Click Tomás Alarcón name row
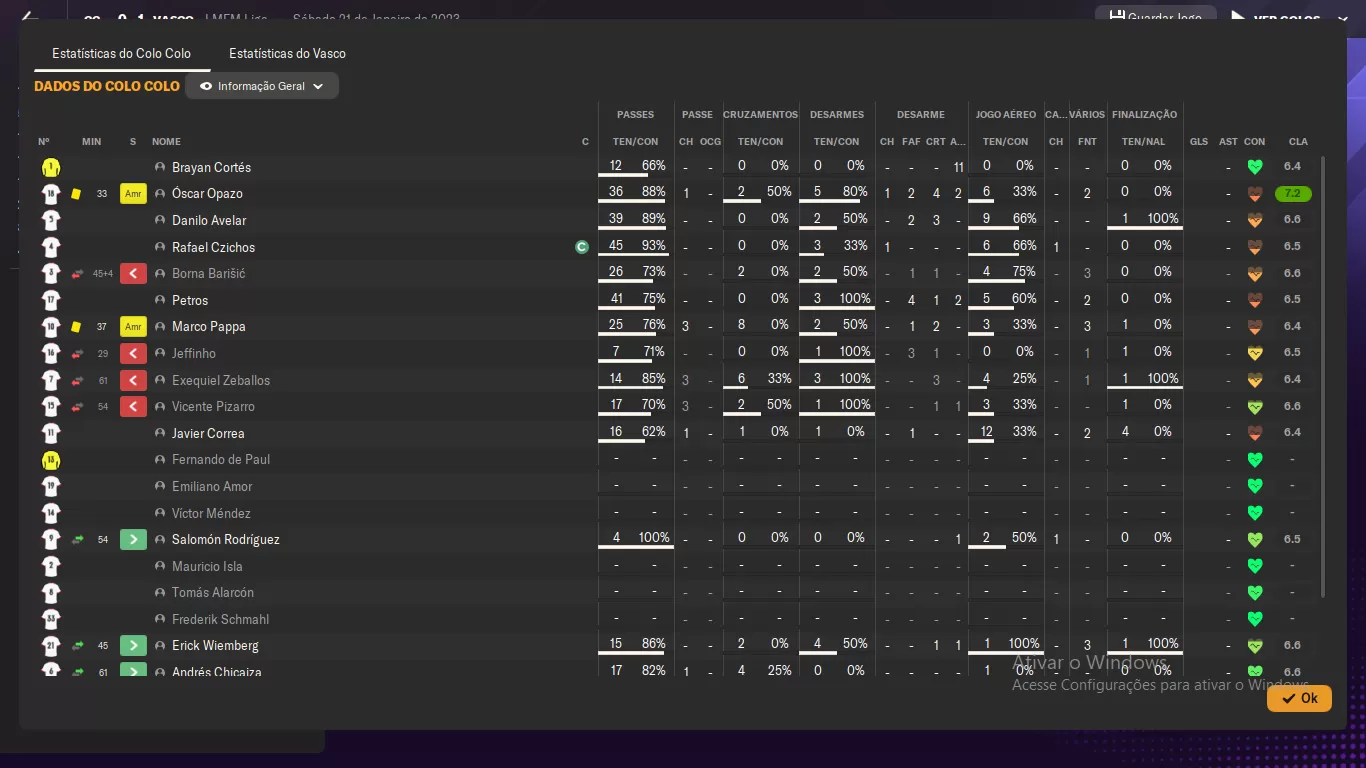The image size is (1366, 768). tap(213, 592)
